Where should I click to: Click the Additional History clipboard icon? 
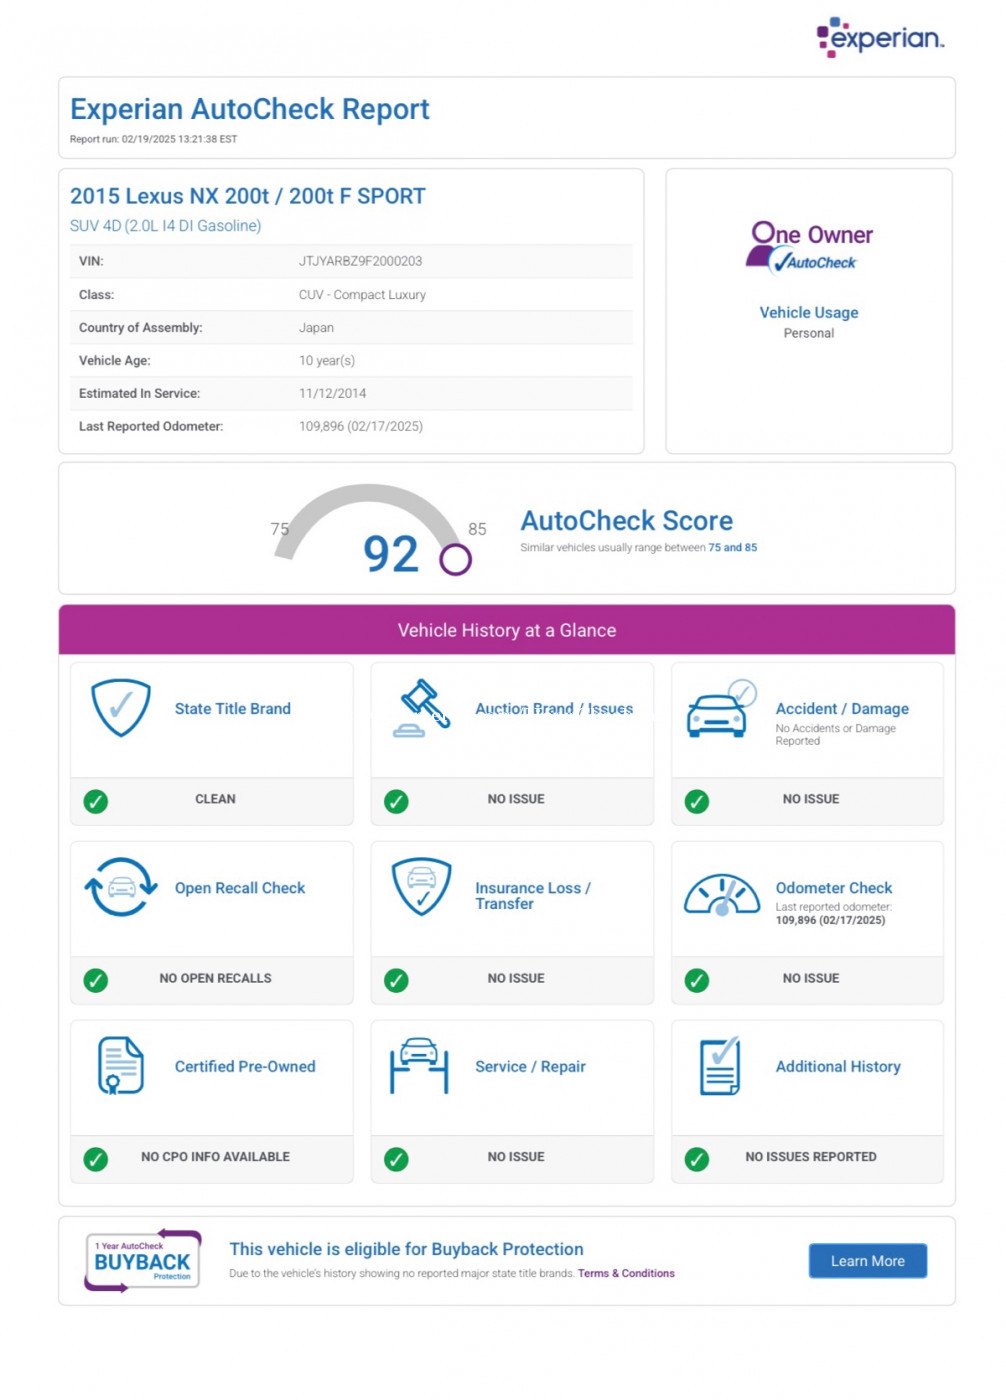[721, 1066]
